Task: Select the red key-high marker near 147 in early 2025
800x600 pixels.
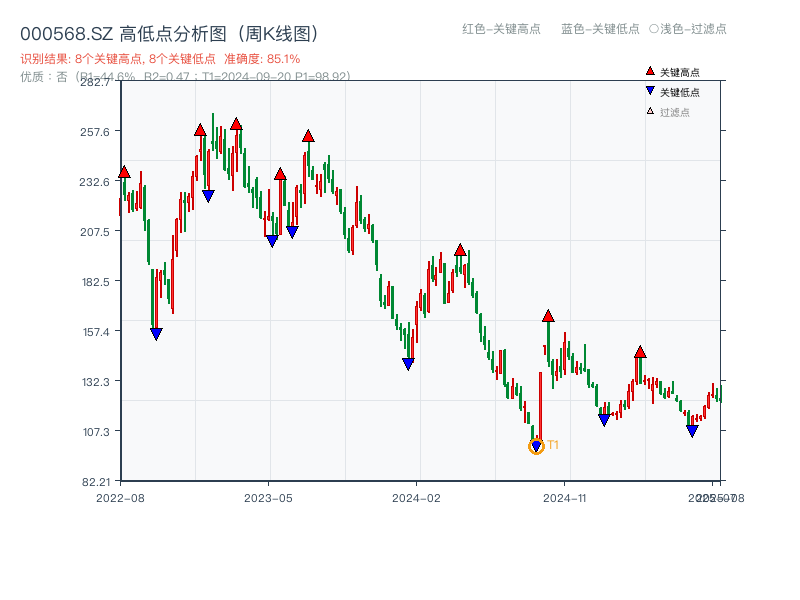Action: [x=640, y=352]
